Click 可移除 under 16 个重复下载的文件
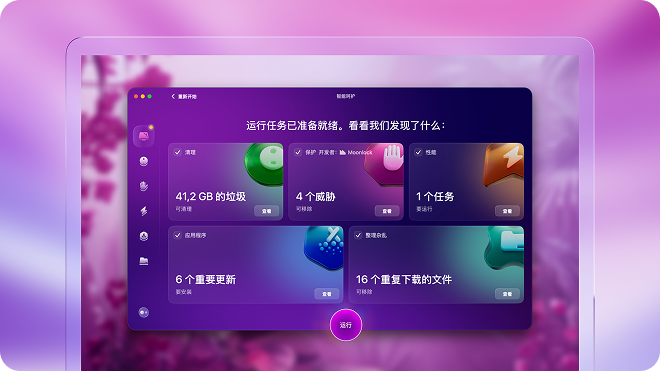Viewport: 660px width, 371px height. 364,292
